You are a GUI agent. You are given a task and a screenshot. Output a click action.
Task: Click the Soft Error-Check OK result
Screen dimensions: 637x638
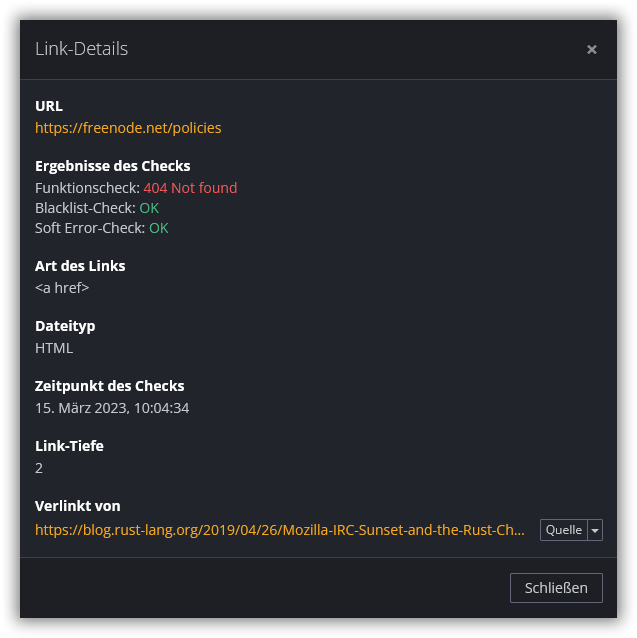click(x=158, y=228)
